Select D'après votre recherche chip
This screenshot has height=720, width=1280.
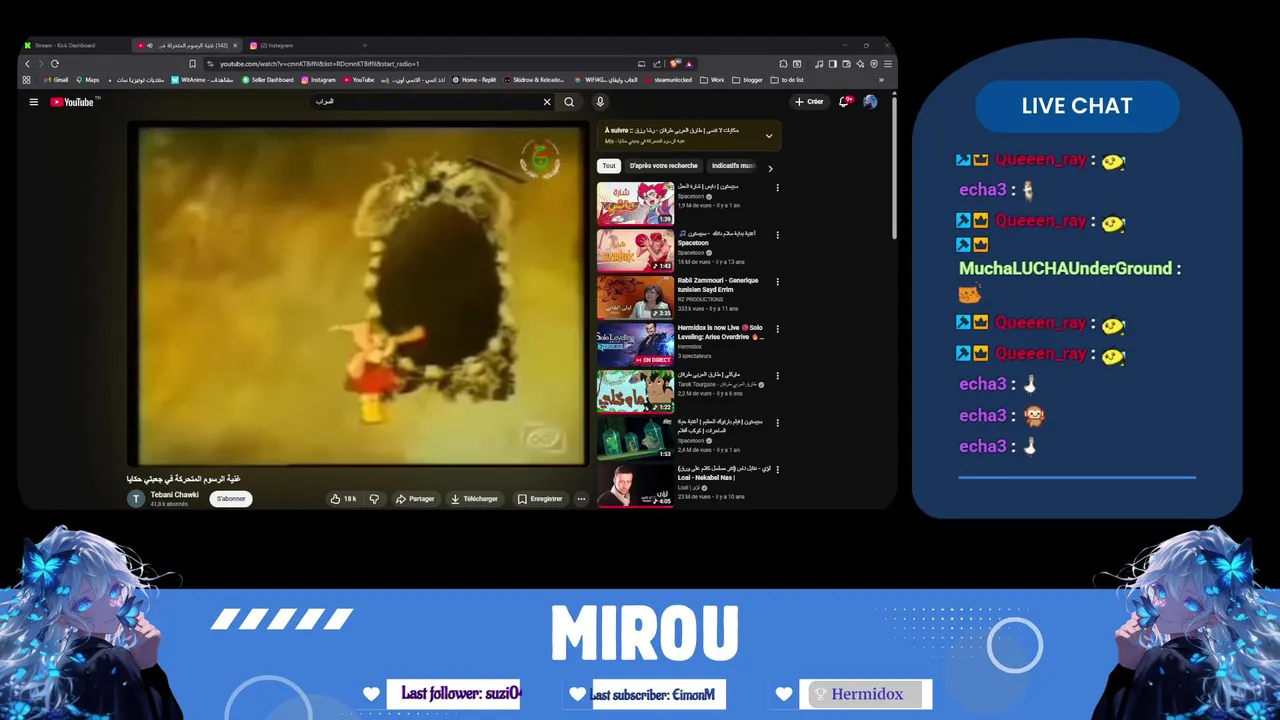tap(664, 166)
